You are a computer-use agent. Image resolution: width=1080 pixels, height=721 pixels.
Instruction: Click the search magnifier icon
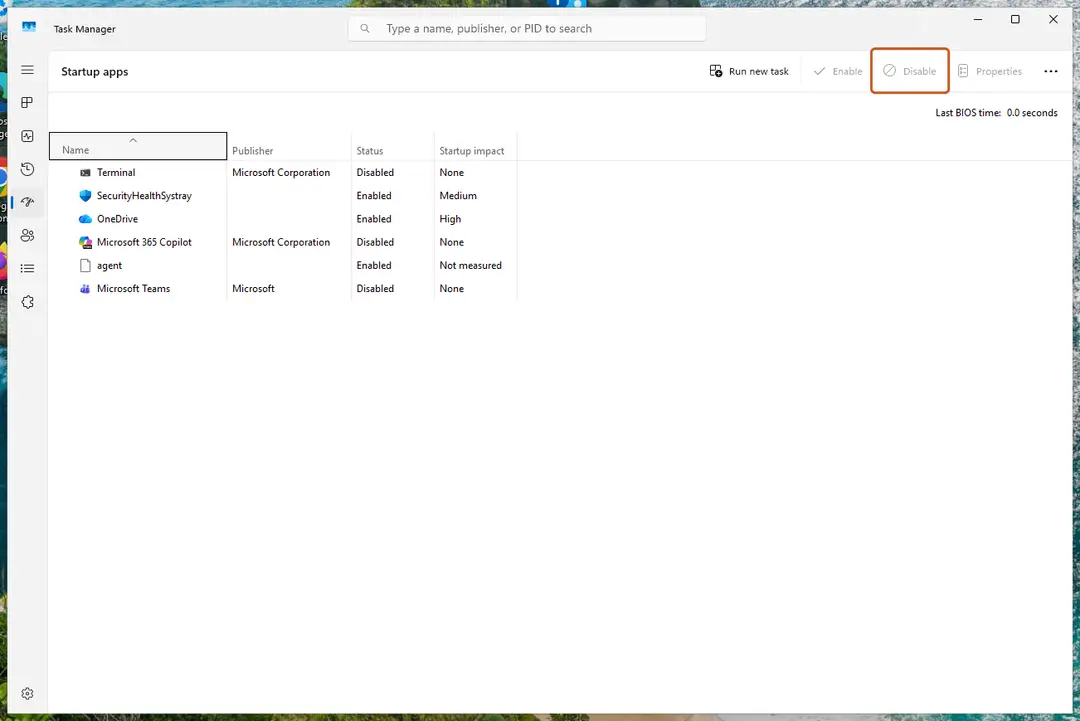pyautogui.click(x=365, y=28)
